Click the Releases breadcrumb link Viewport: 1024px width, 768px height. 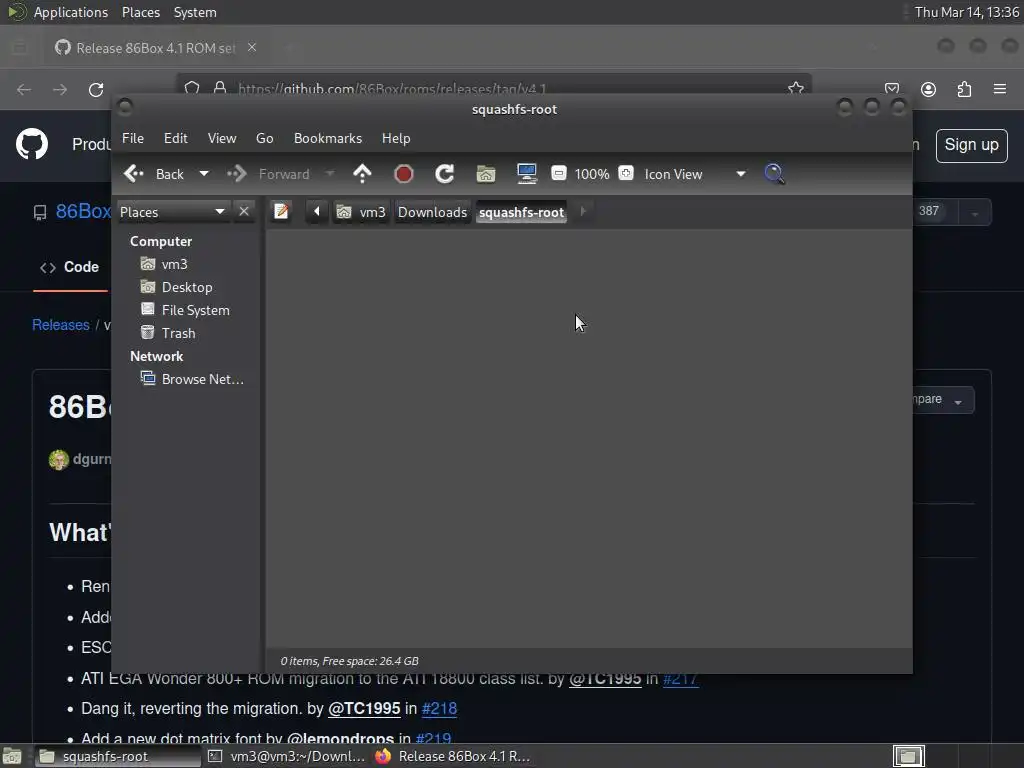61,325
